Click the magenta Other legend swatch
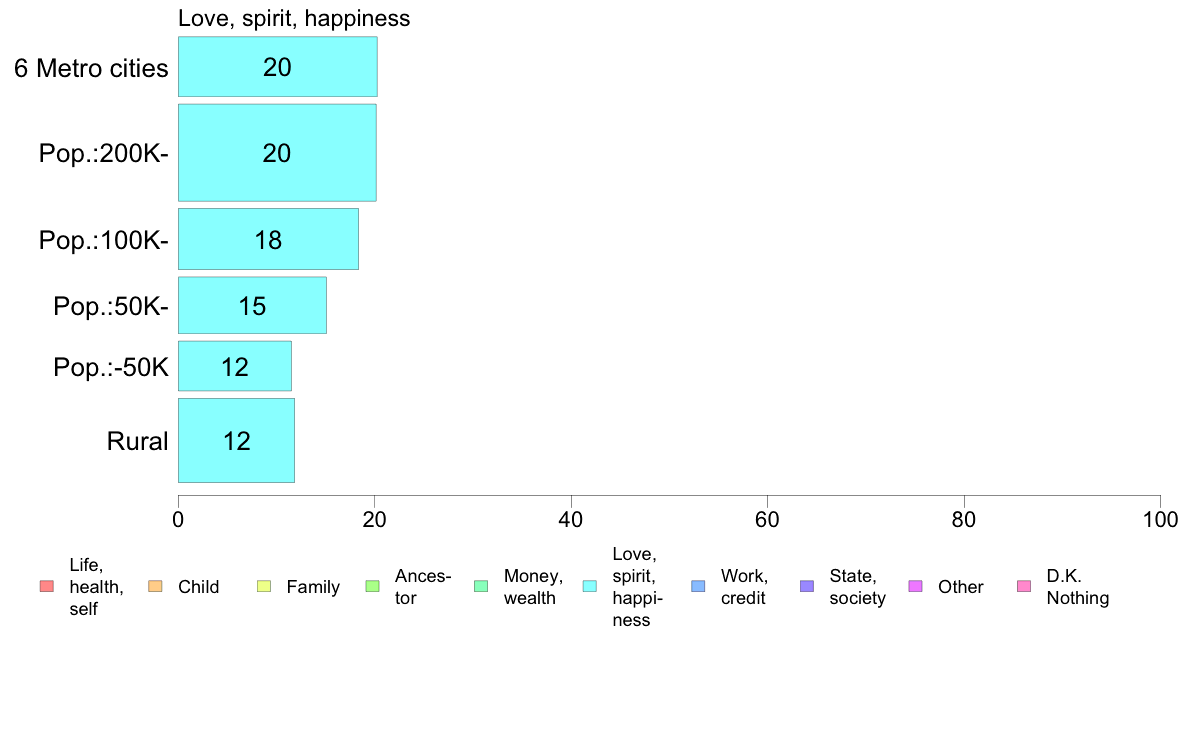 [915, 587]
